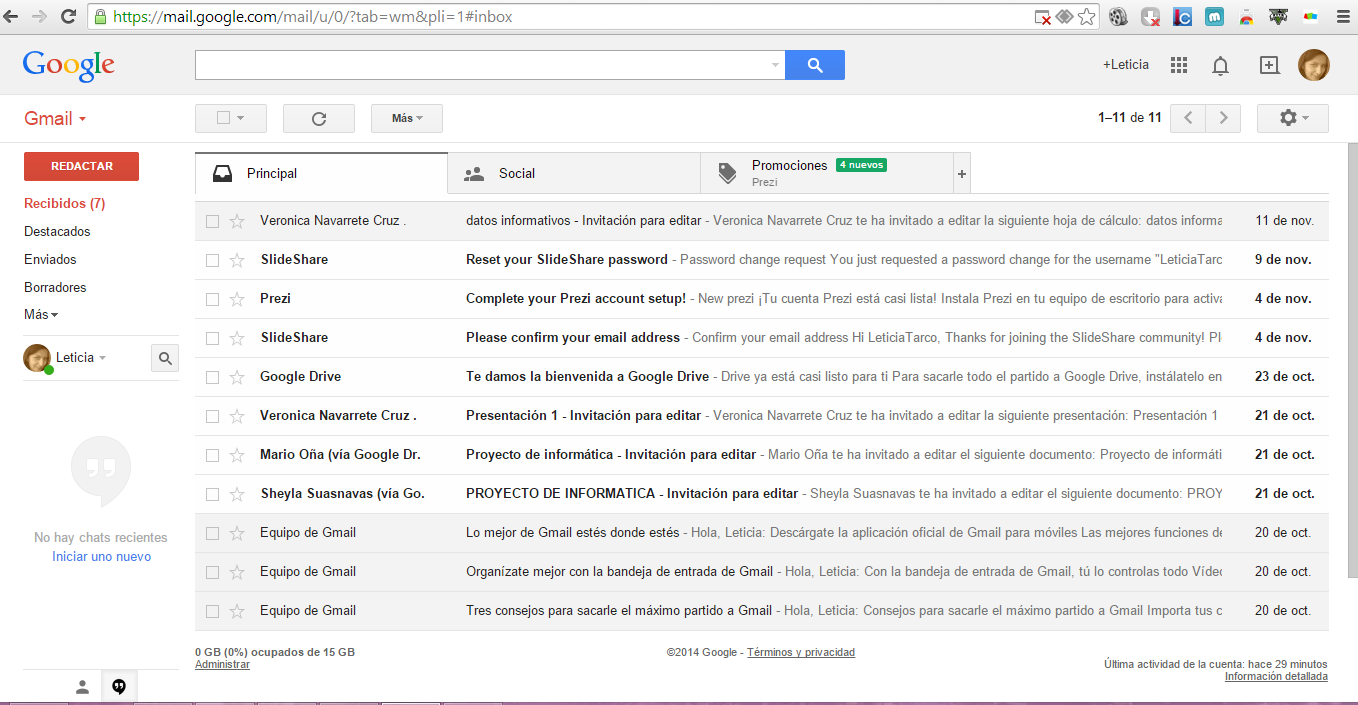This screenshot has width=1358, height=705.
Task: Check the Veronica Navarrete Cruz email checkbox
Action: pos(211,220)
